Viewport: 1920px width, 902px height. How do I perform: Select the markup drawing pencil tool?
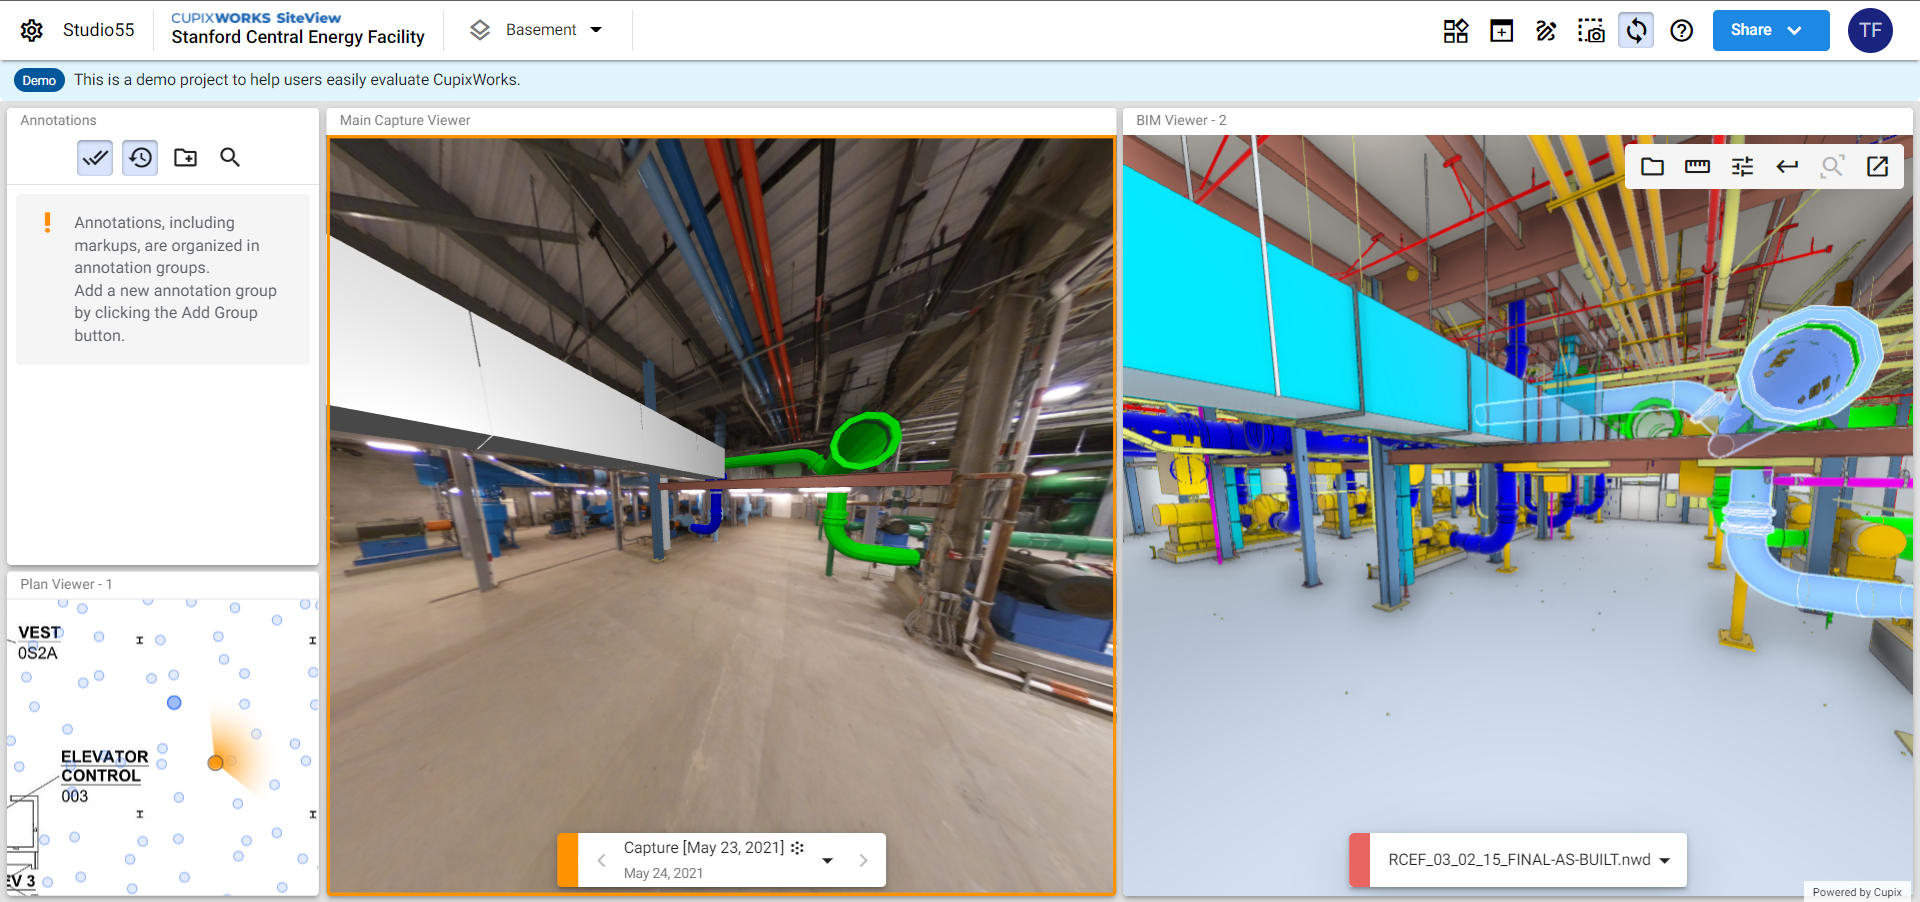(x=1546, y=31)
